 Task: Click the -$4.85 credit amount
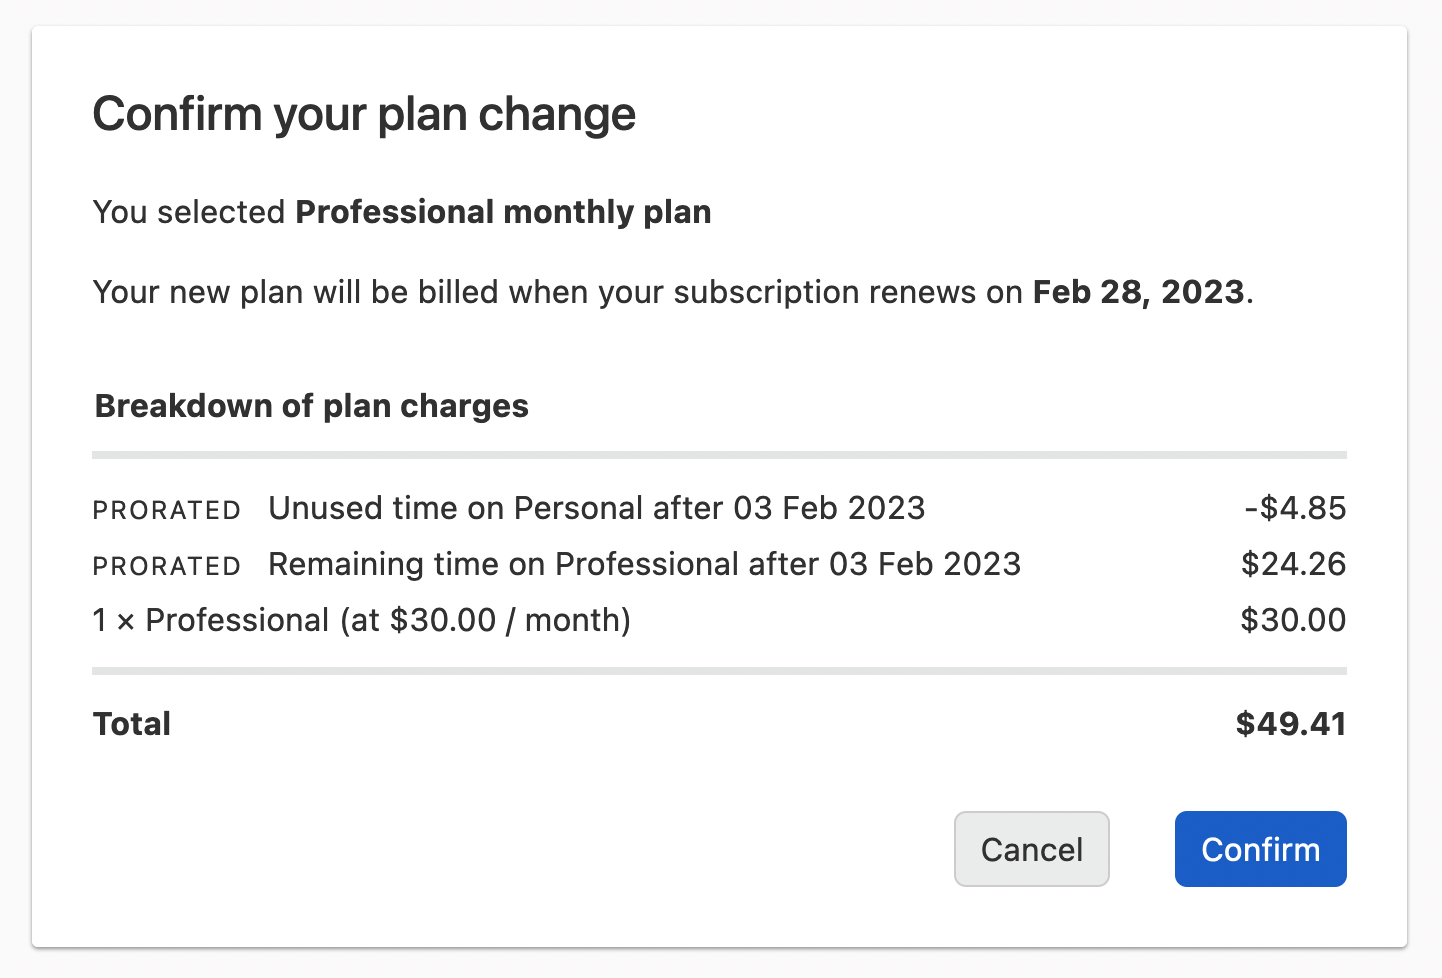click(x=1295, y=508)
